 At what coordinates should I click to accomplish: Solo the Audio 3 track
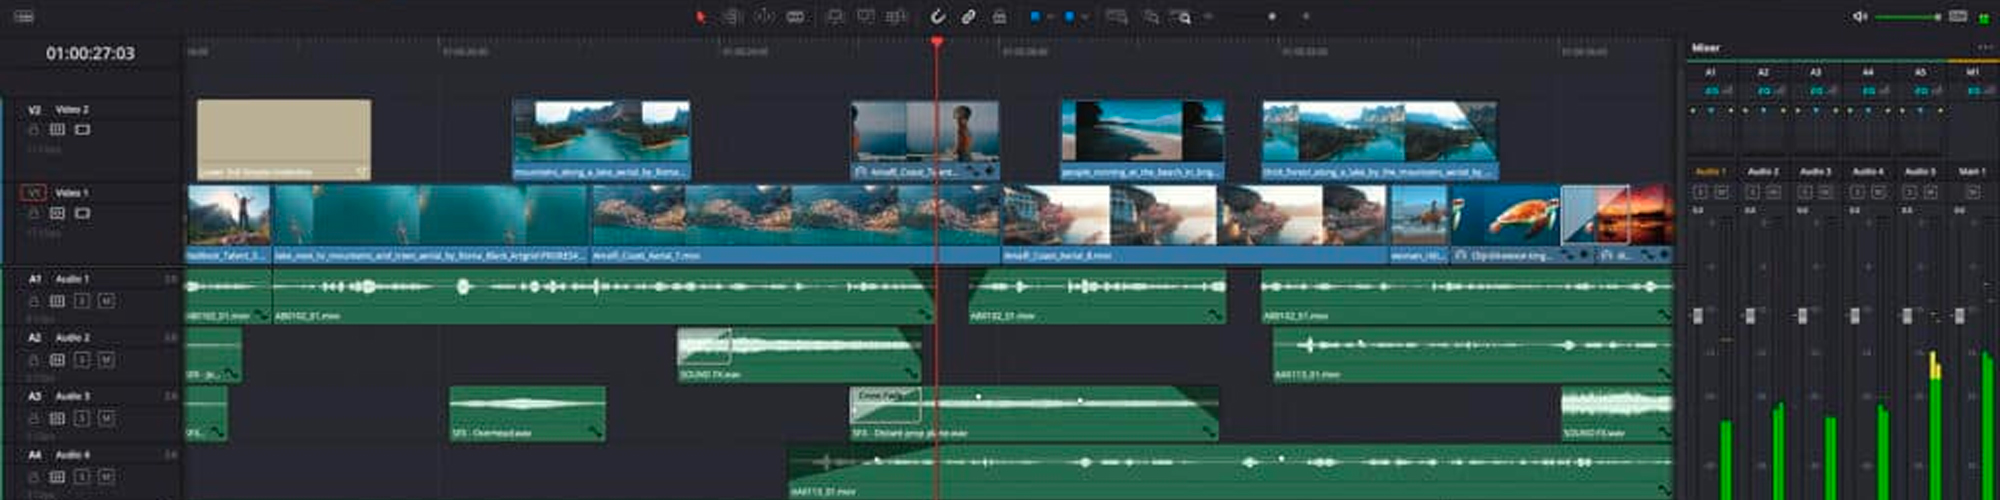click(x=82, y=418)
